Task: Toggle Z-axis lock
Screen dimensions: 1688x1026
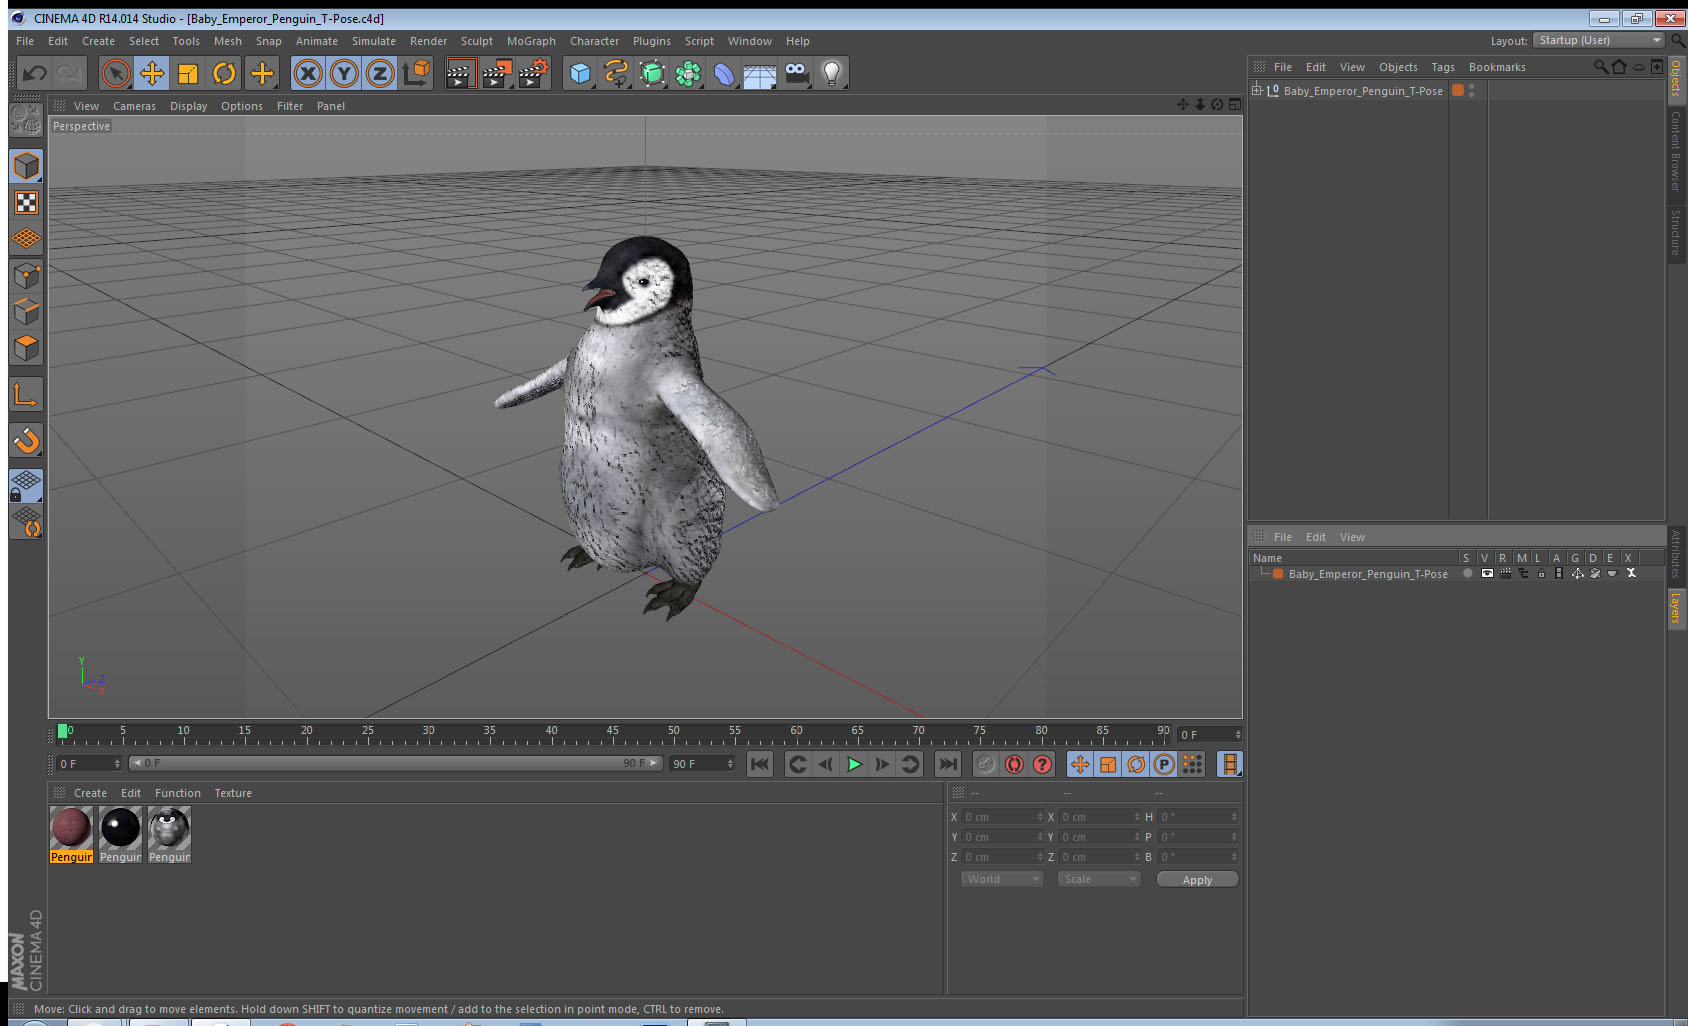Action: (380, 73)
